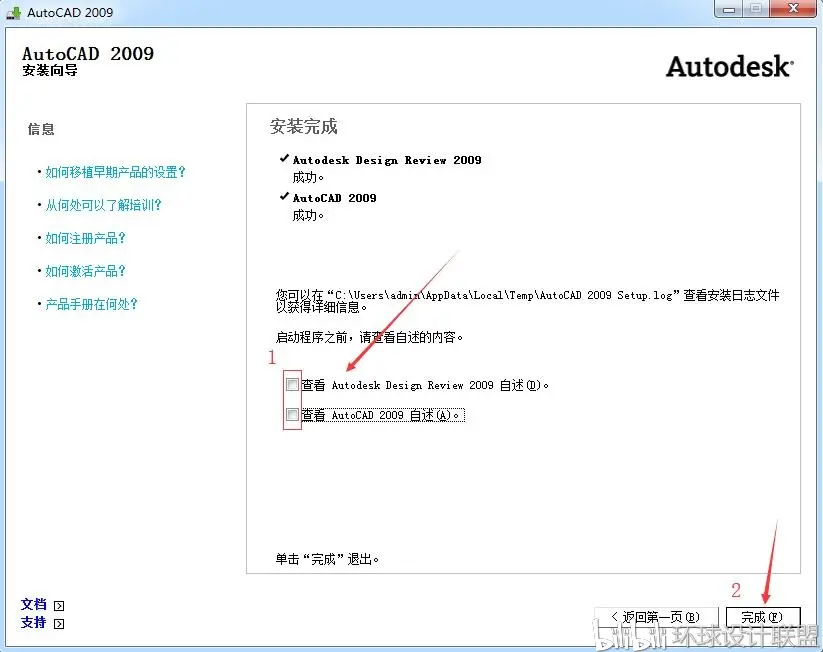Open the 产品手册在何处? link
The image size is (823, 652).
coord(91,304)
